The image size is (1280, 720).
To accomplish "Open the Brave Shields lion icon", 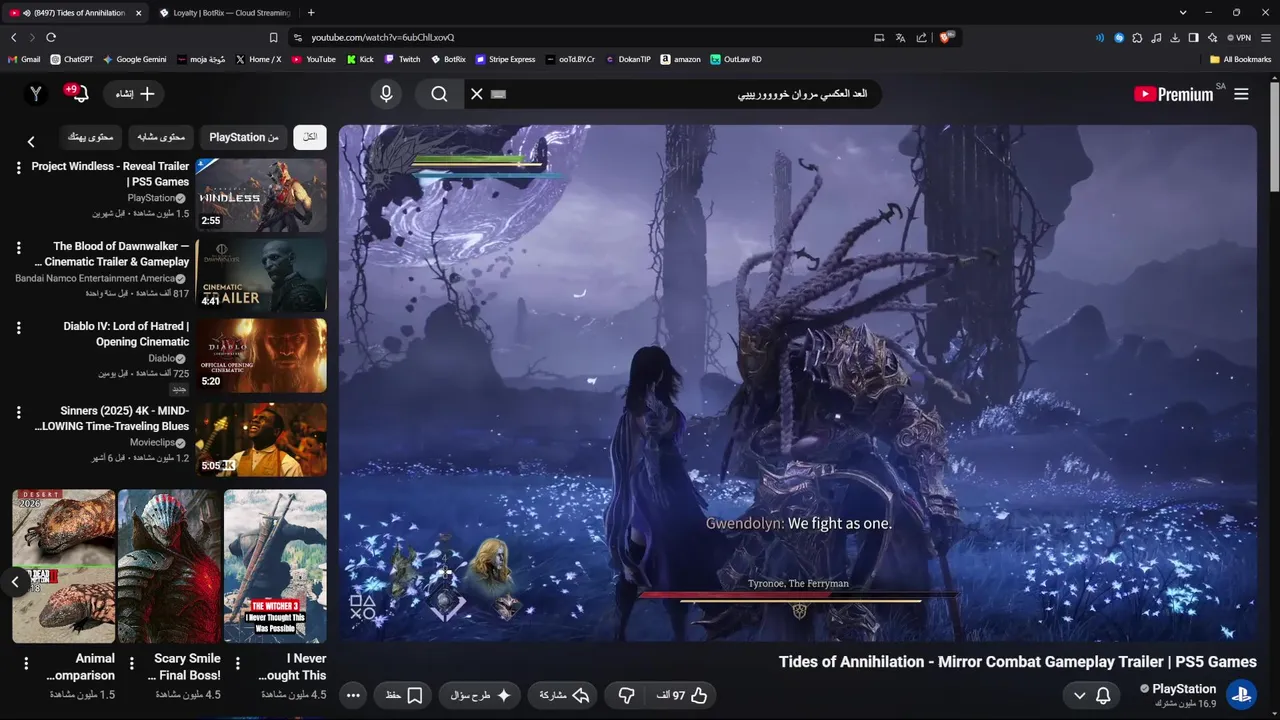I will coord(946,37).
